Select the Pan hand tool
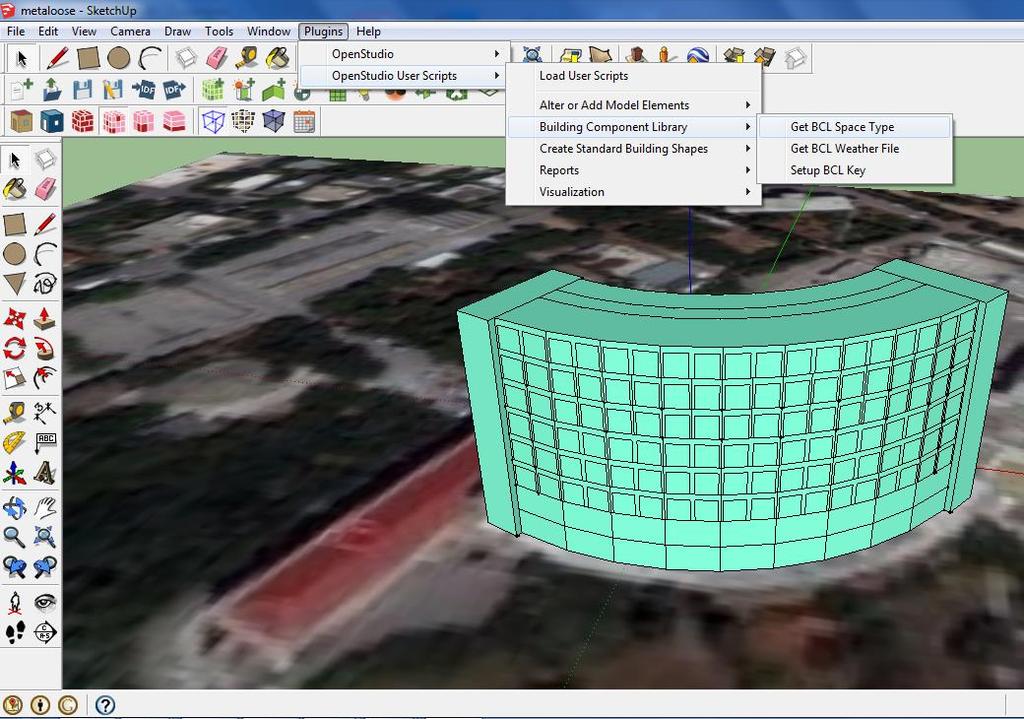Image resolution: width=1024 pixels, height=719 pixels. tap(45, 507)
